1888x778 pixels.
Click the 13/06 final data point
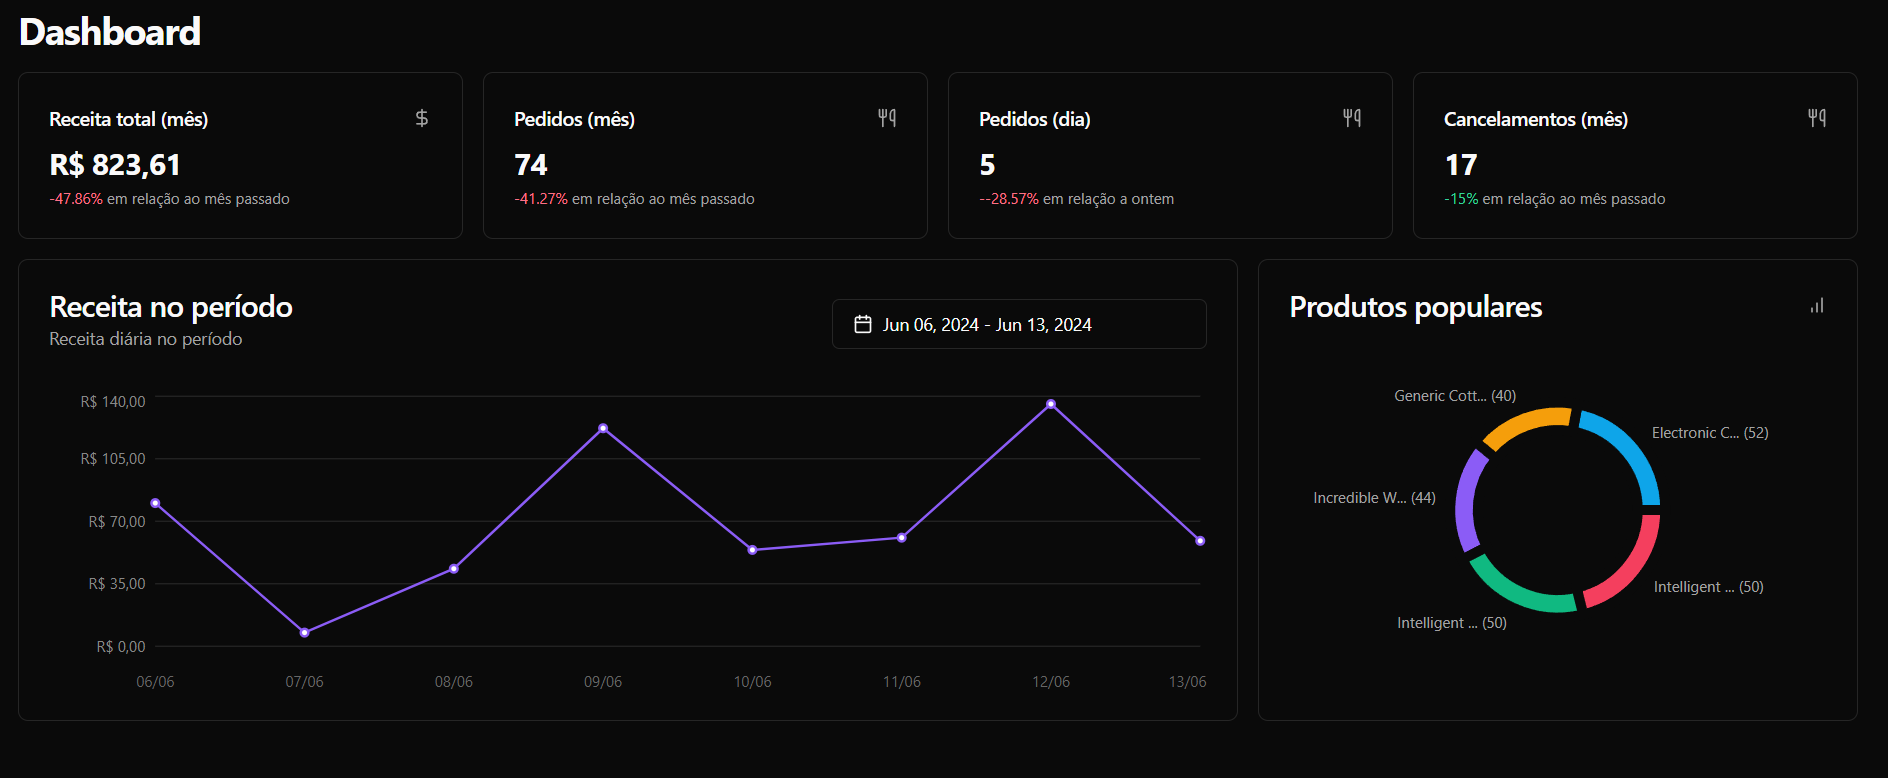[1200, 541]
